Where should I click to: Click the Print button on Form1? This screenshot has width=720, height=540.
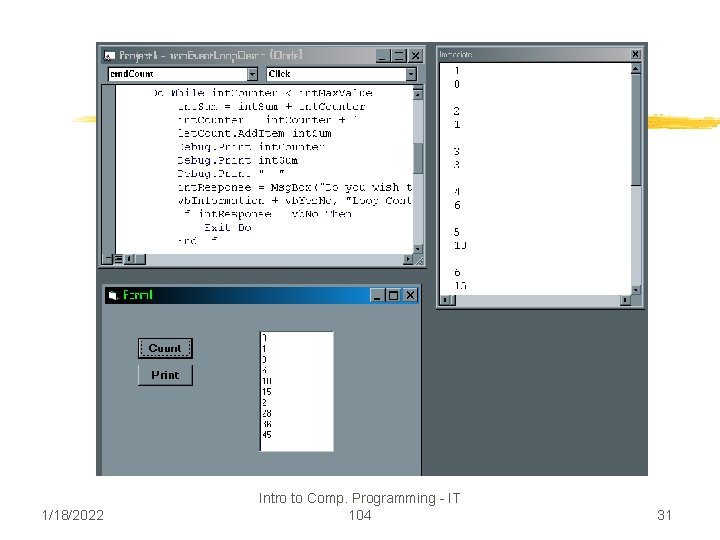[165, 375]
